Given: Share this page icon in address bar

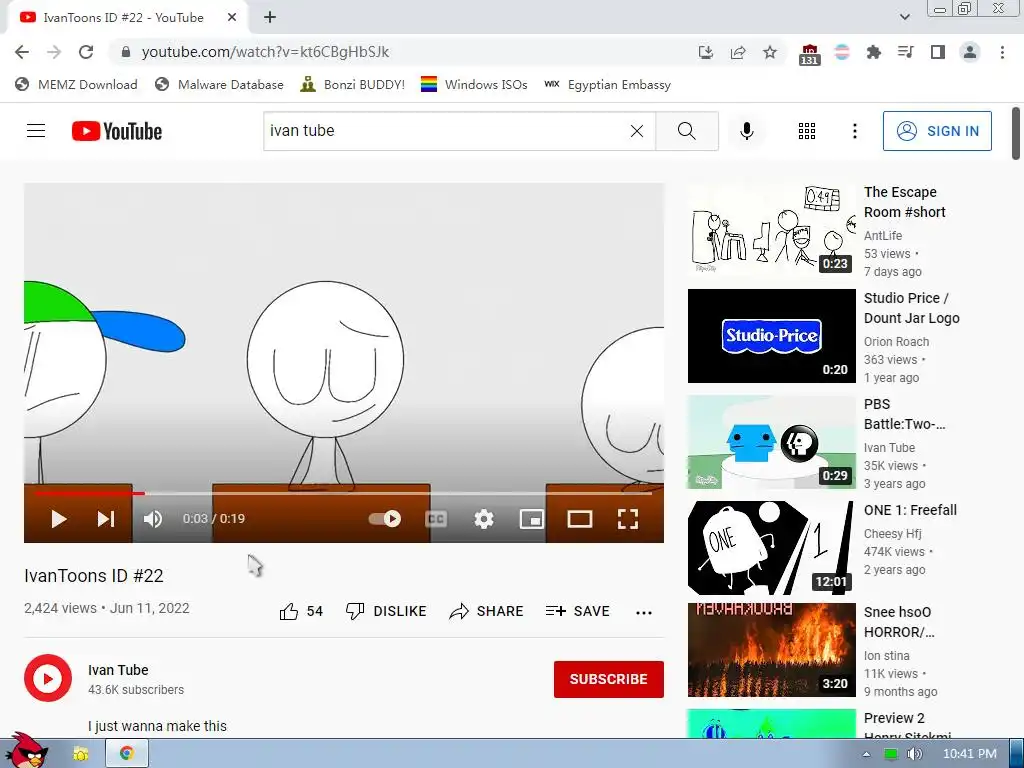Looking at the screenshot, I should 738,52.
